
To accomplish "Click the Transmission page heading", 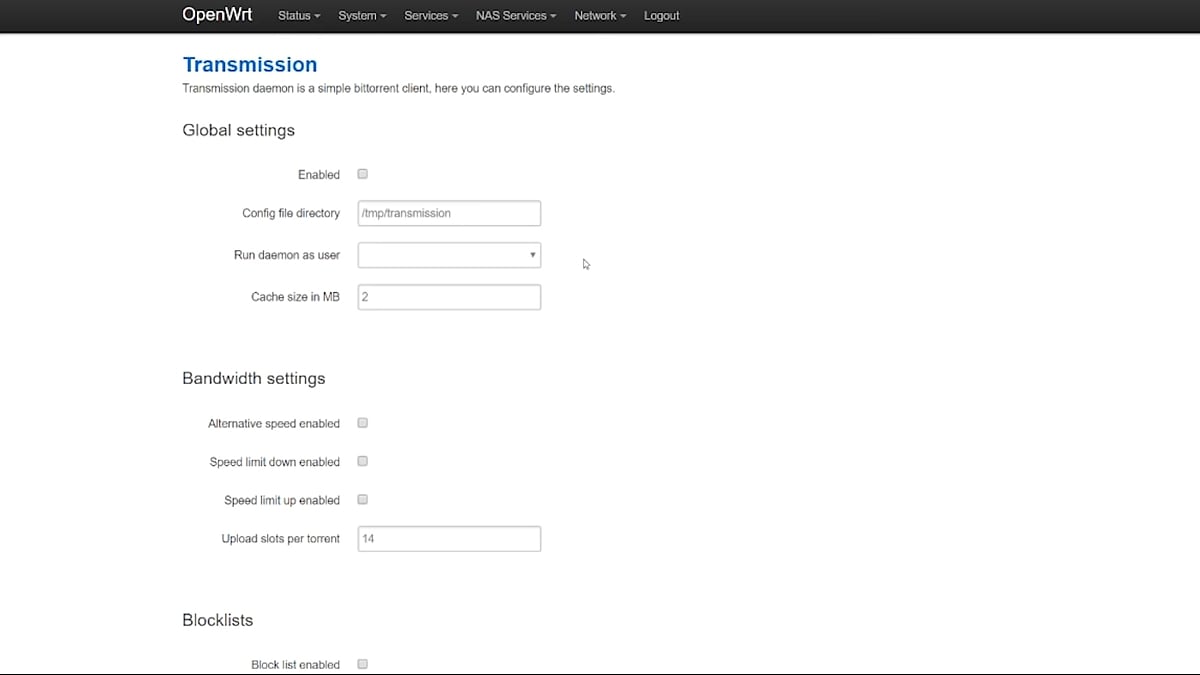I will [250, 65].
